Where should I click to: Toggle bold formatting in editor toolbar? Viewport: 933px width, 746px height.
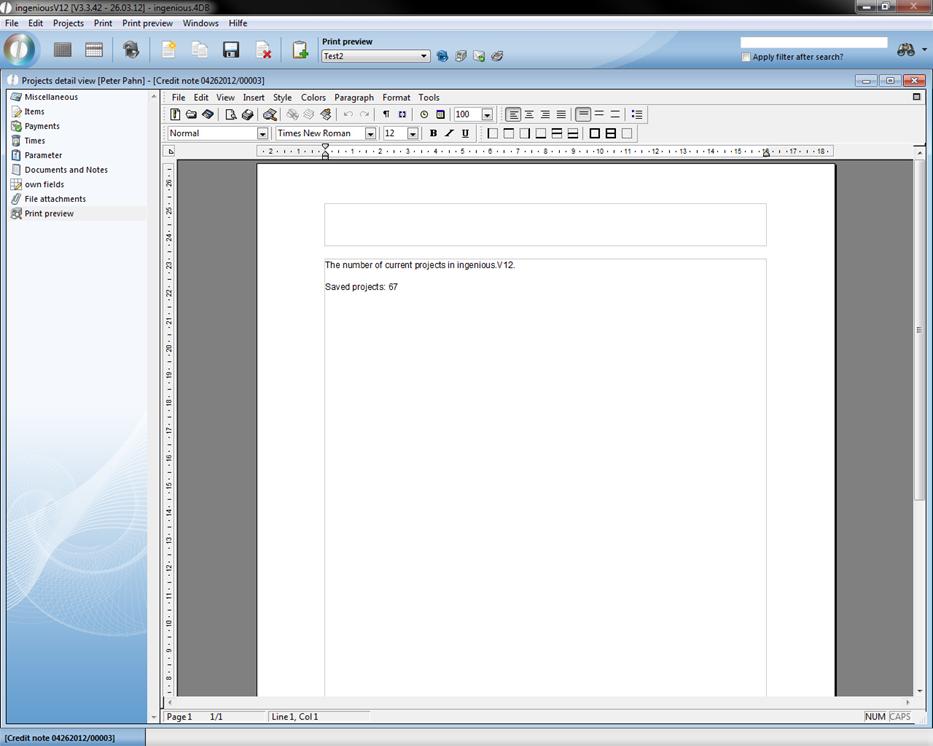(x=433, y=133)
